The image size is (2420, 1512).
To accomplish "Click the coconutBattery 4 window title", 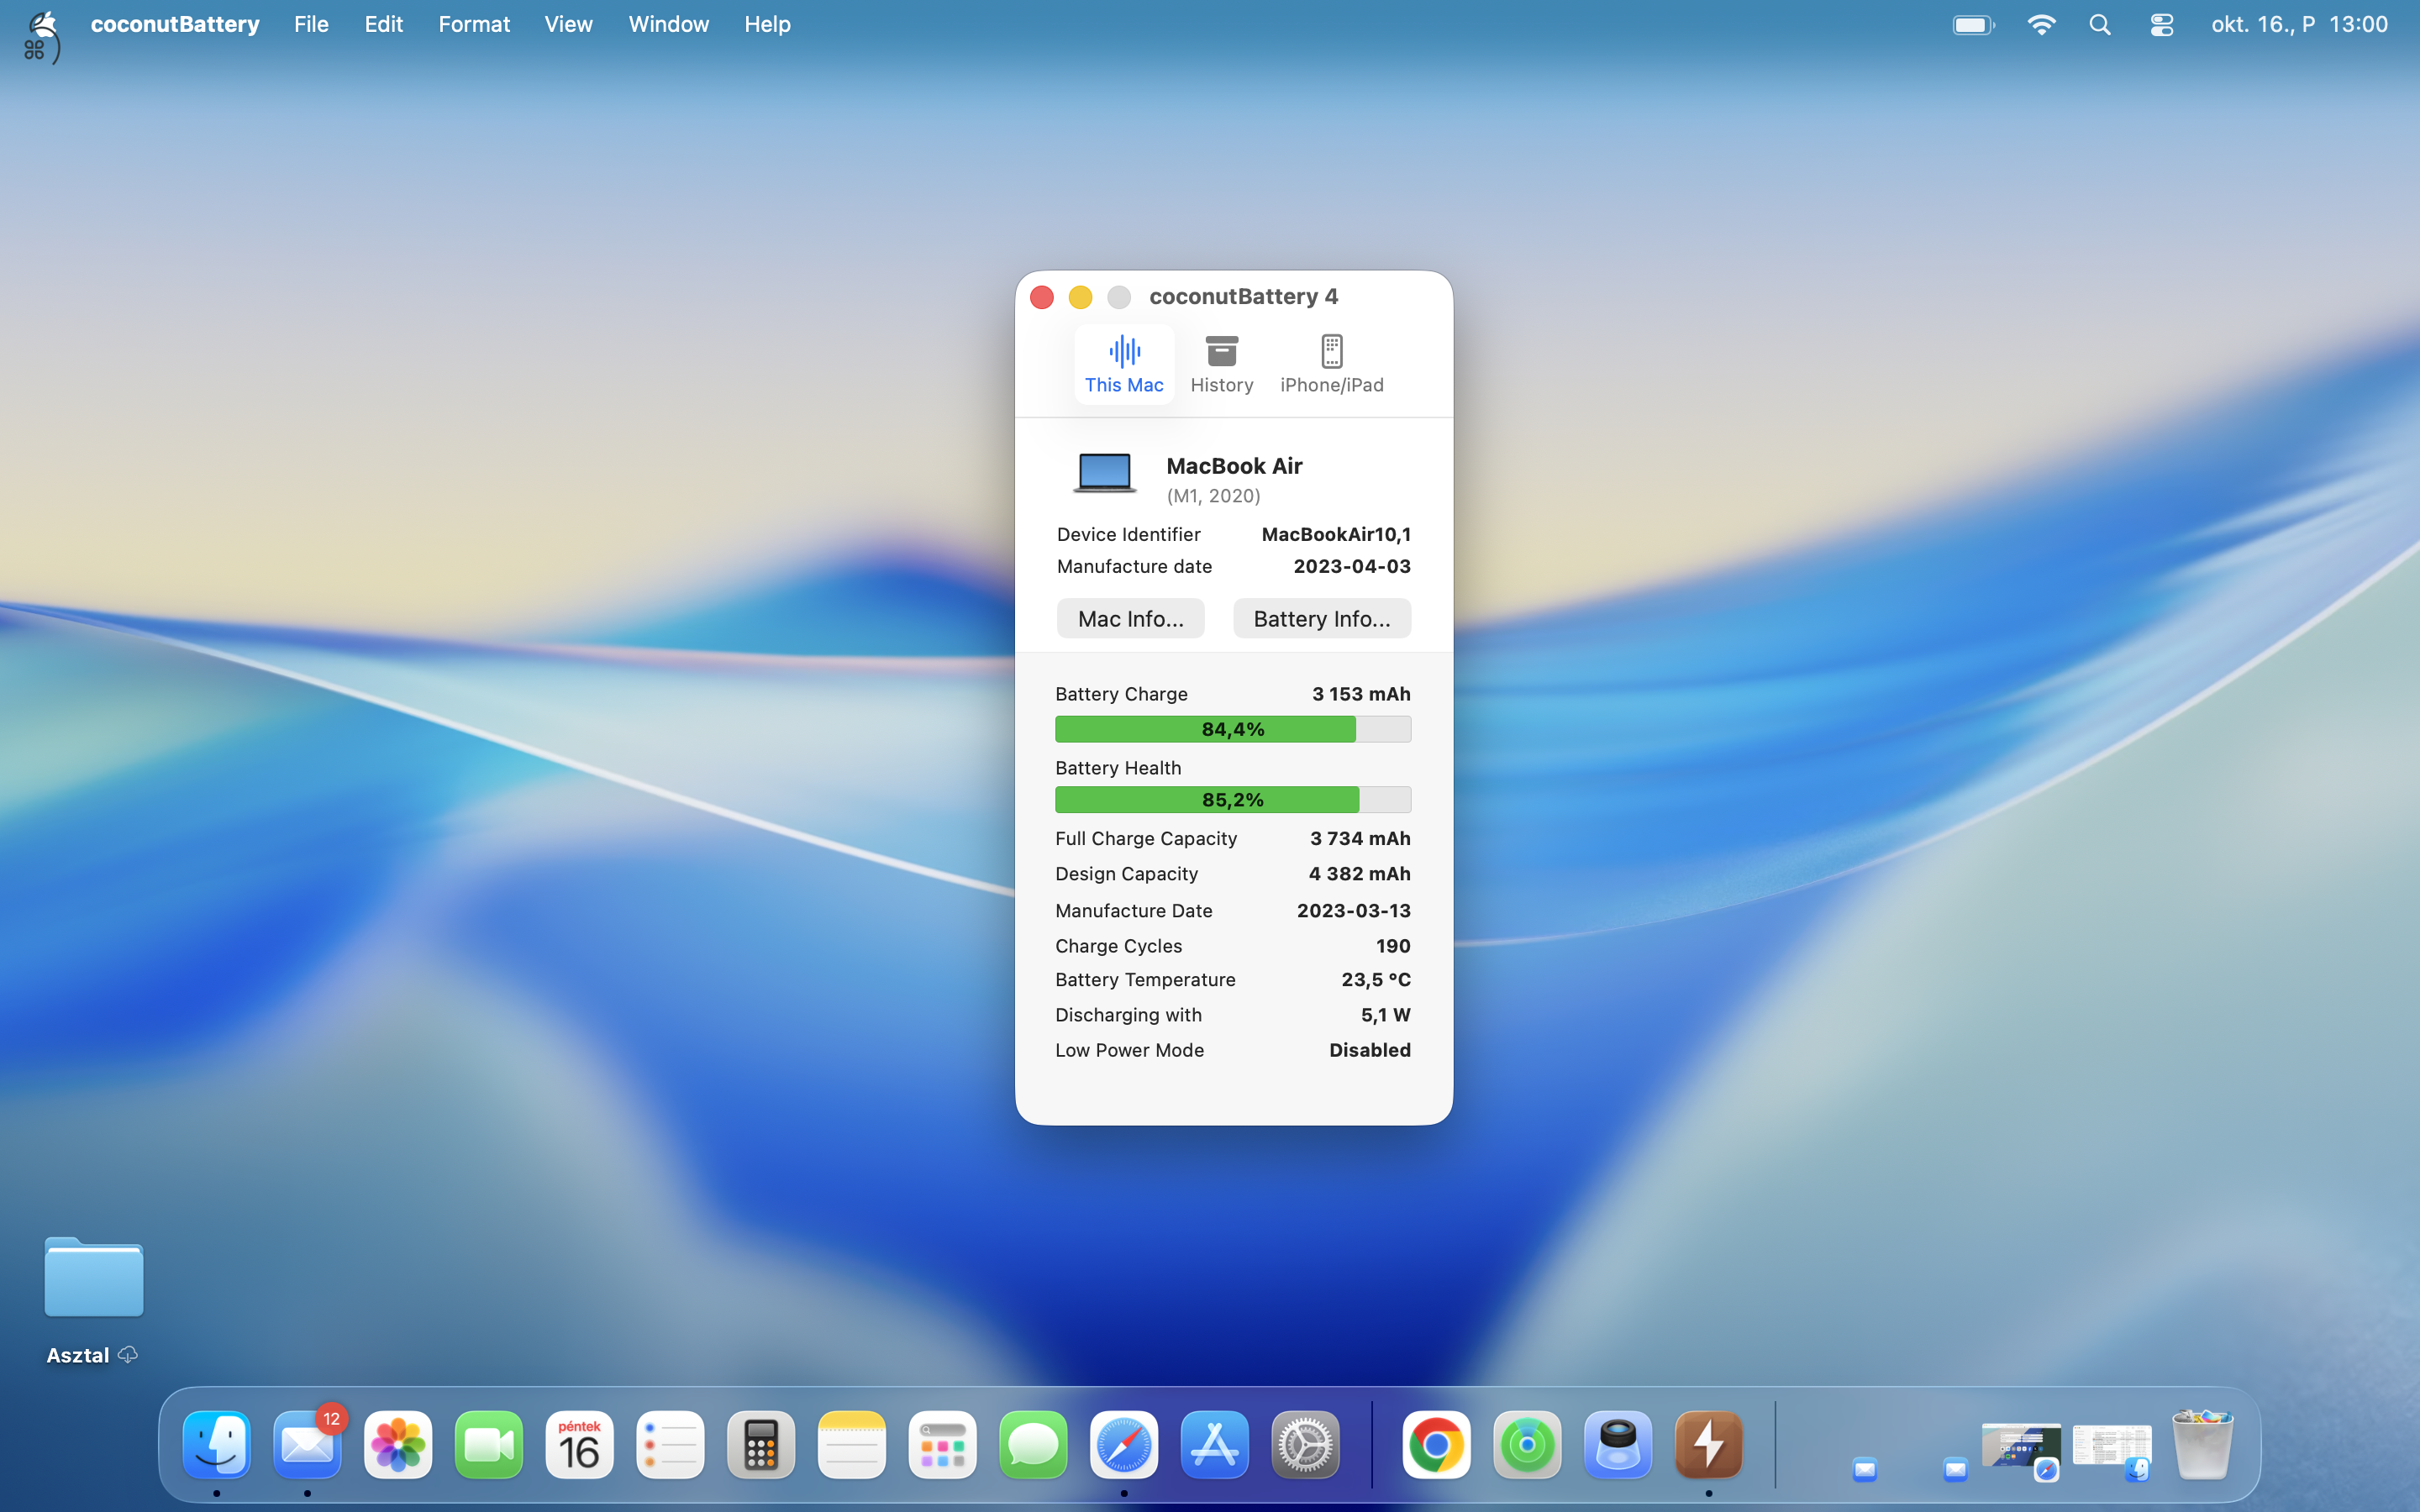I will point(1243,296).
